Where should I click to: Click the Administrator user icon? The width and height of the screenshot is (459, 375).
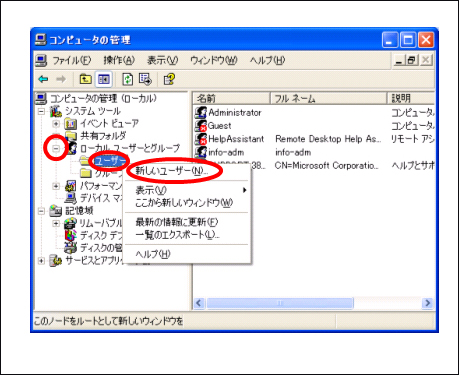pyautogui.click(x=201, y=112)
